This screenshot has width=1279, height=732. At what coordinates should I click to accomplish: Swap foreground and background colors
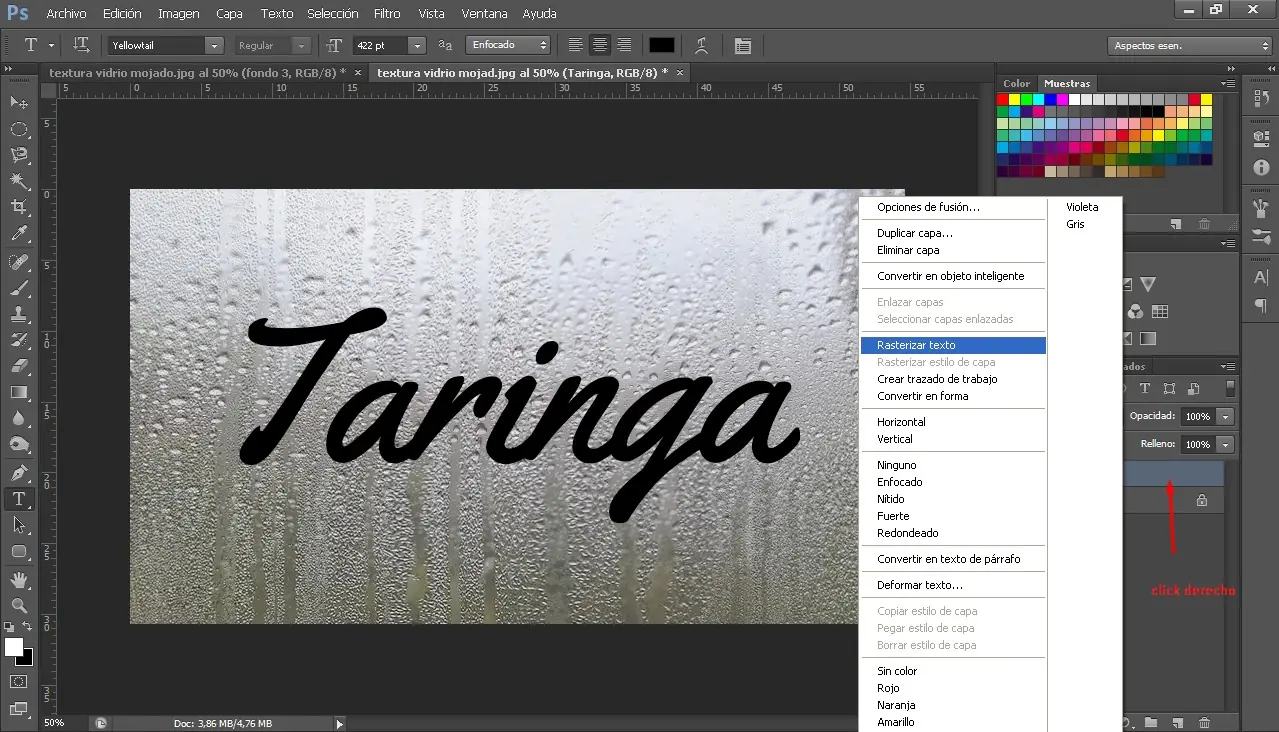(x=29, y=627)
